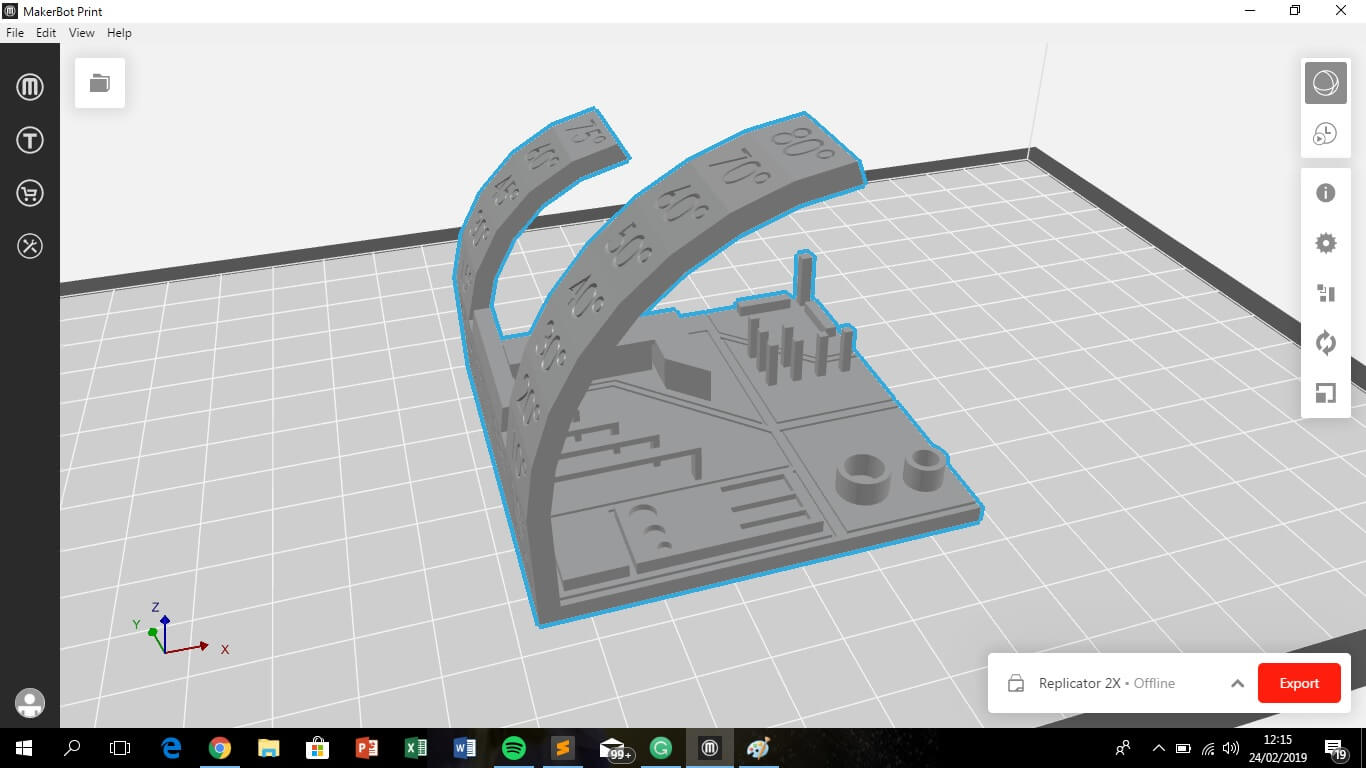Open Sublime Text from taskbar
This screenshot has width=1366, height=768.
click(563, 748)
